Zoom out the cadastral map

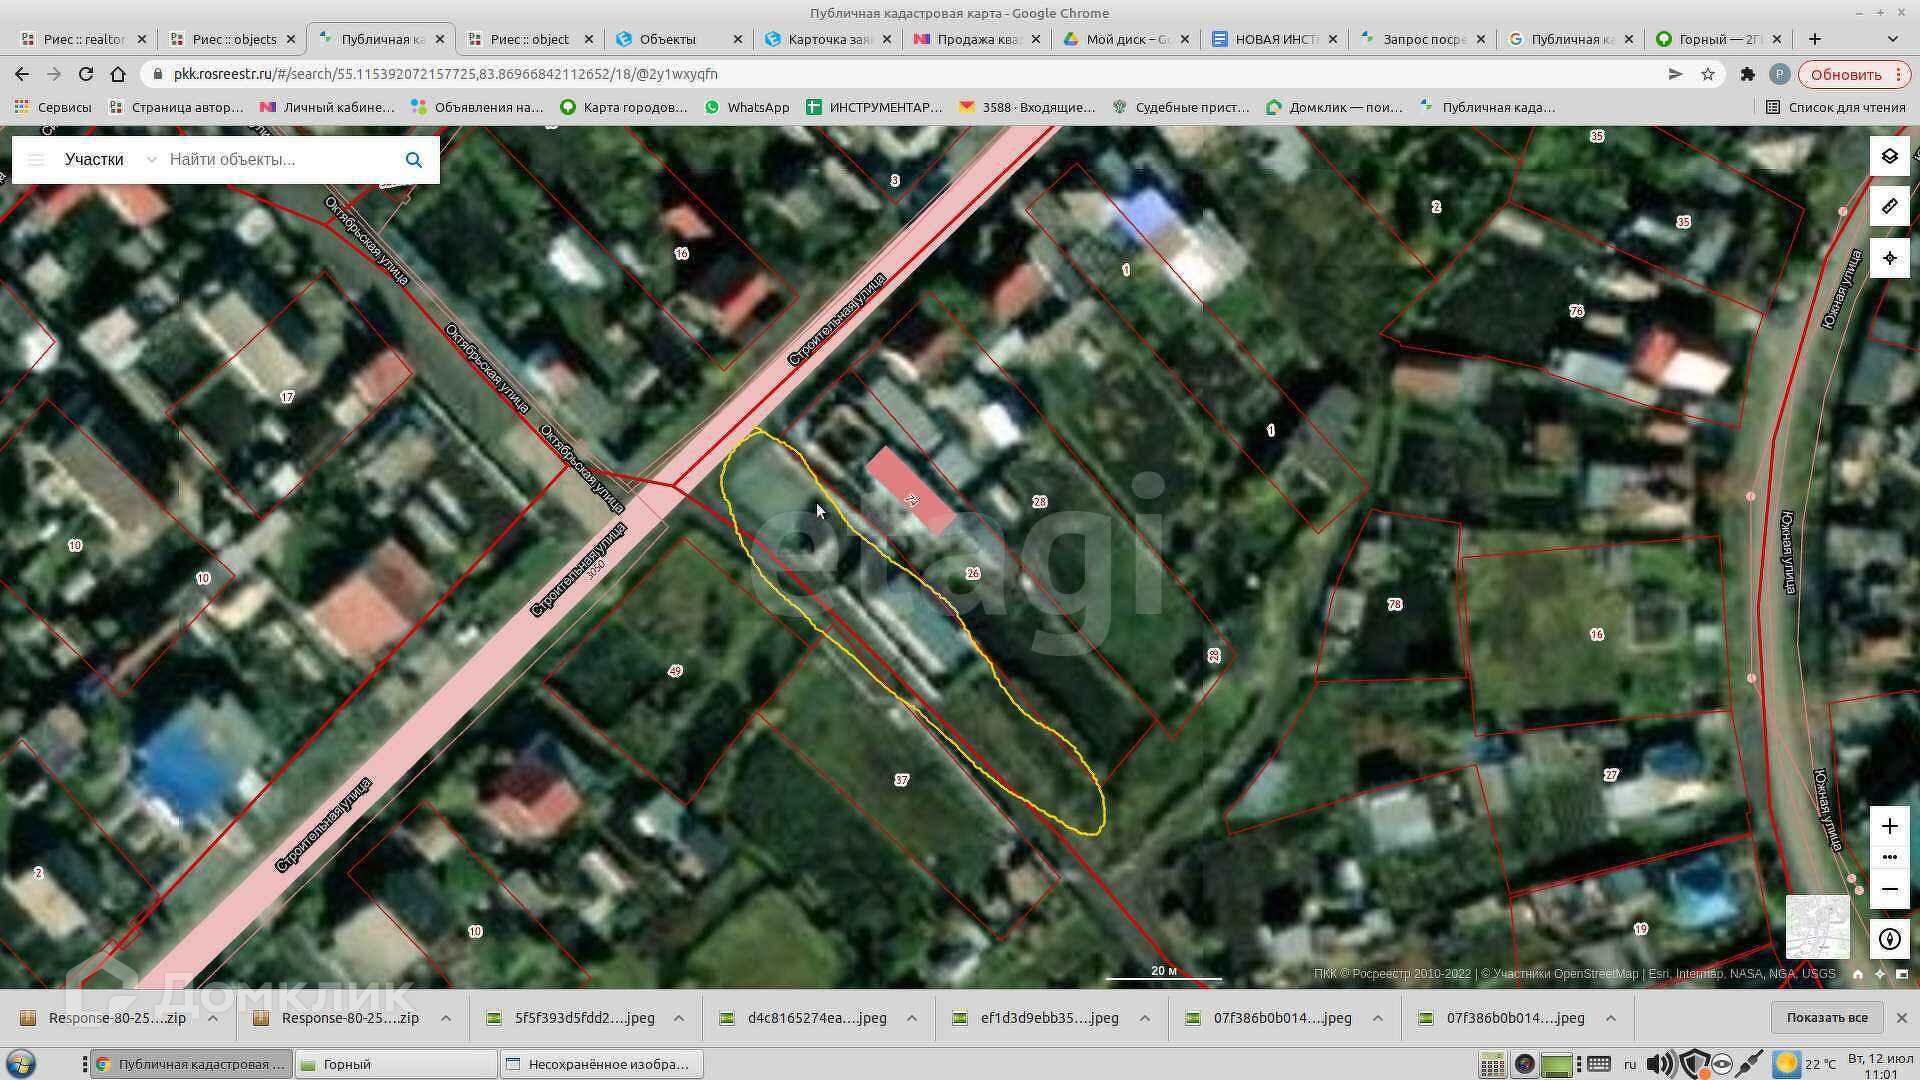1889,889
